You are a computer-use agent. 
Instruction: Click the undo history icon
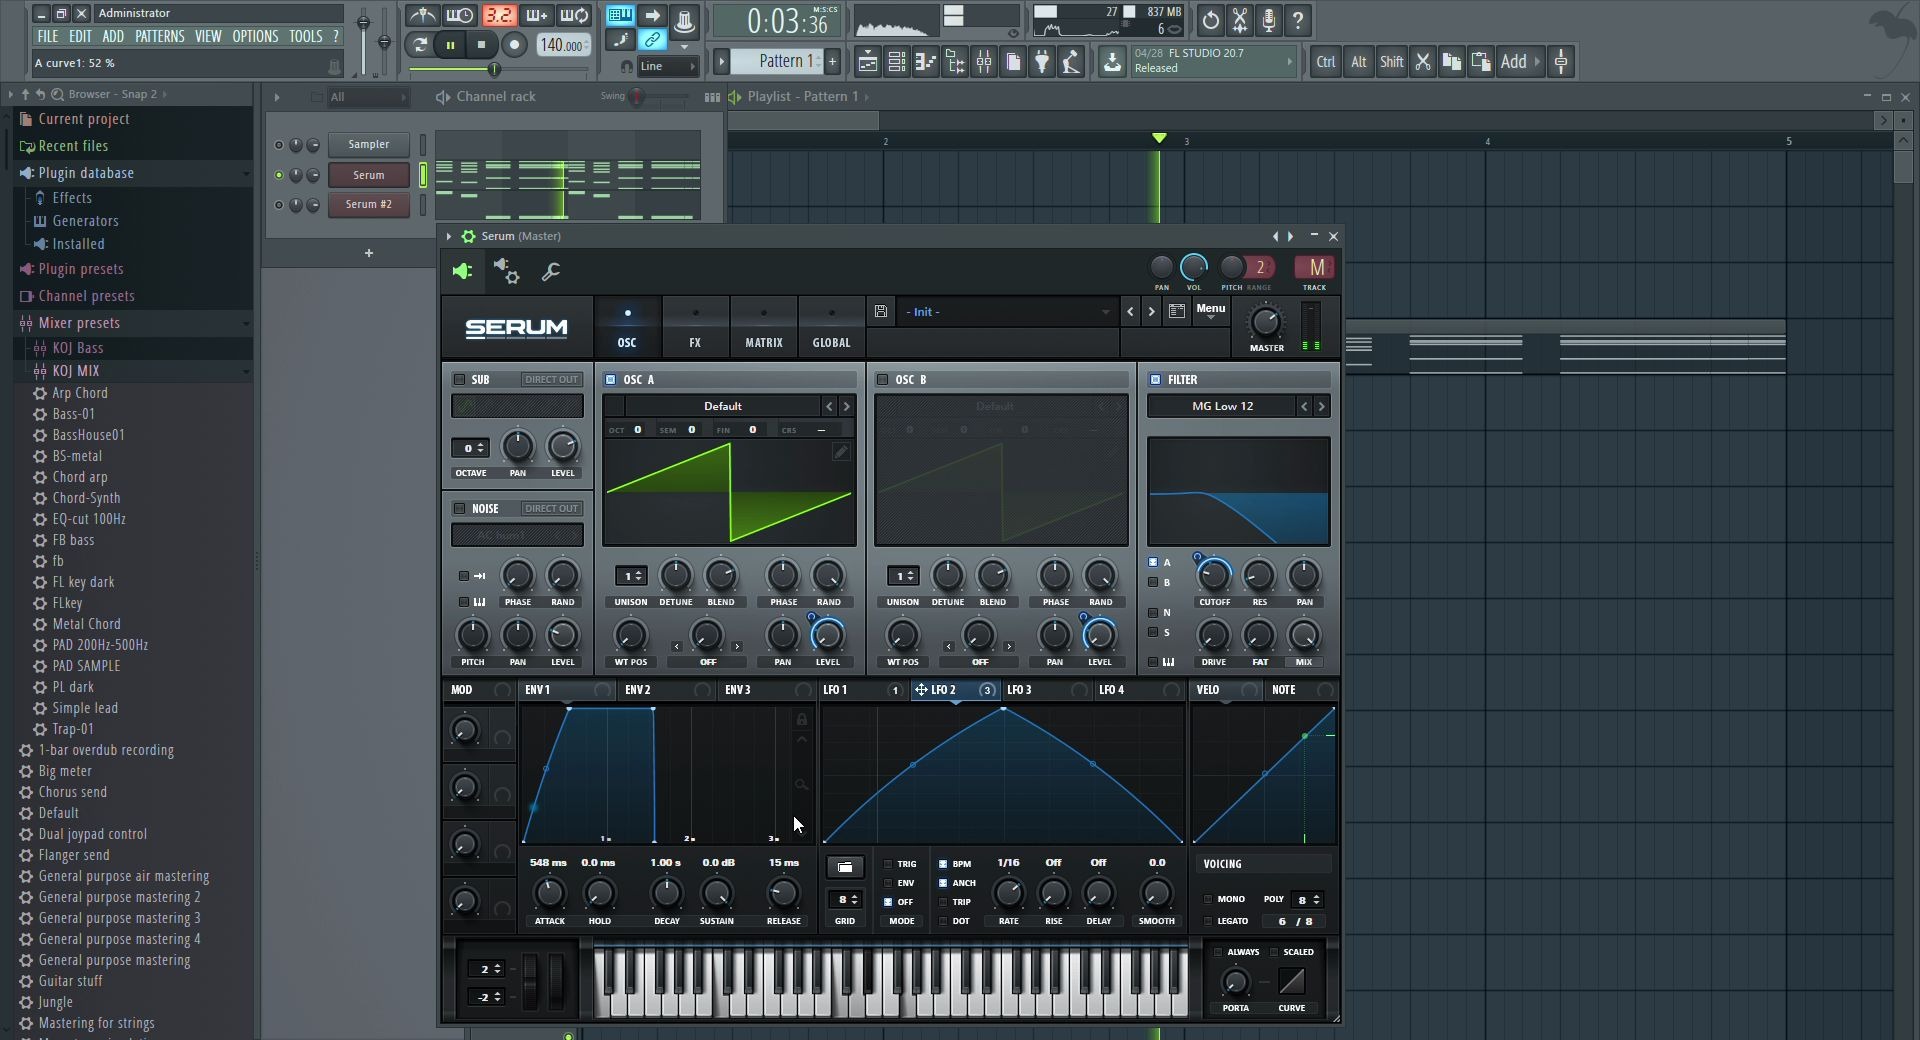(x=1210, y=20)
